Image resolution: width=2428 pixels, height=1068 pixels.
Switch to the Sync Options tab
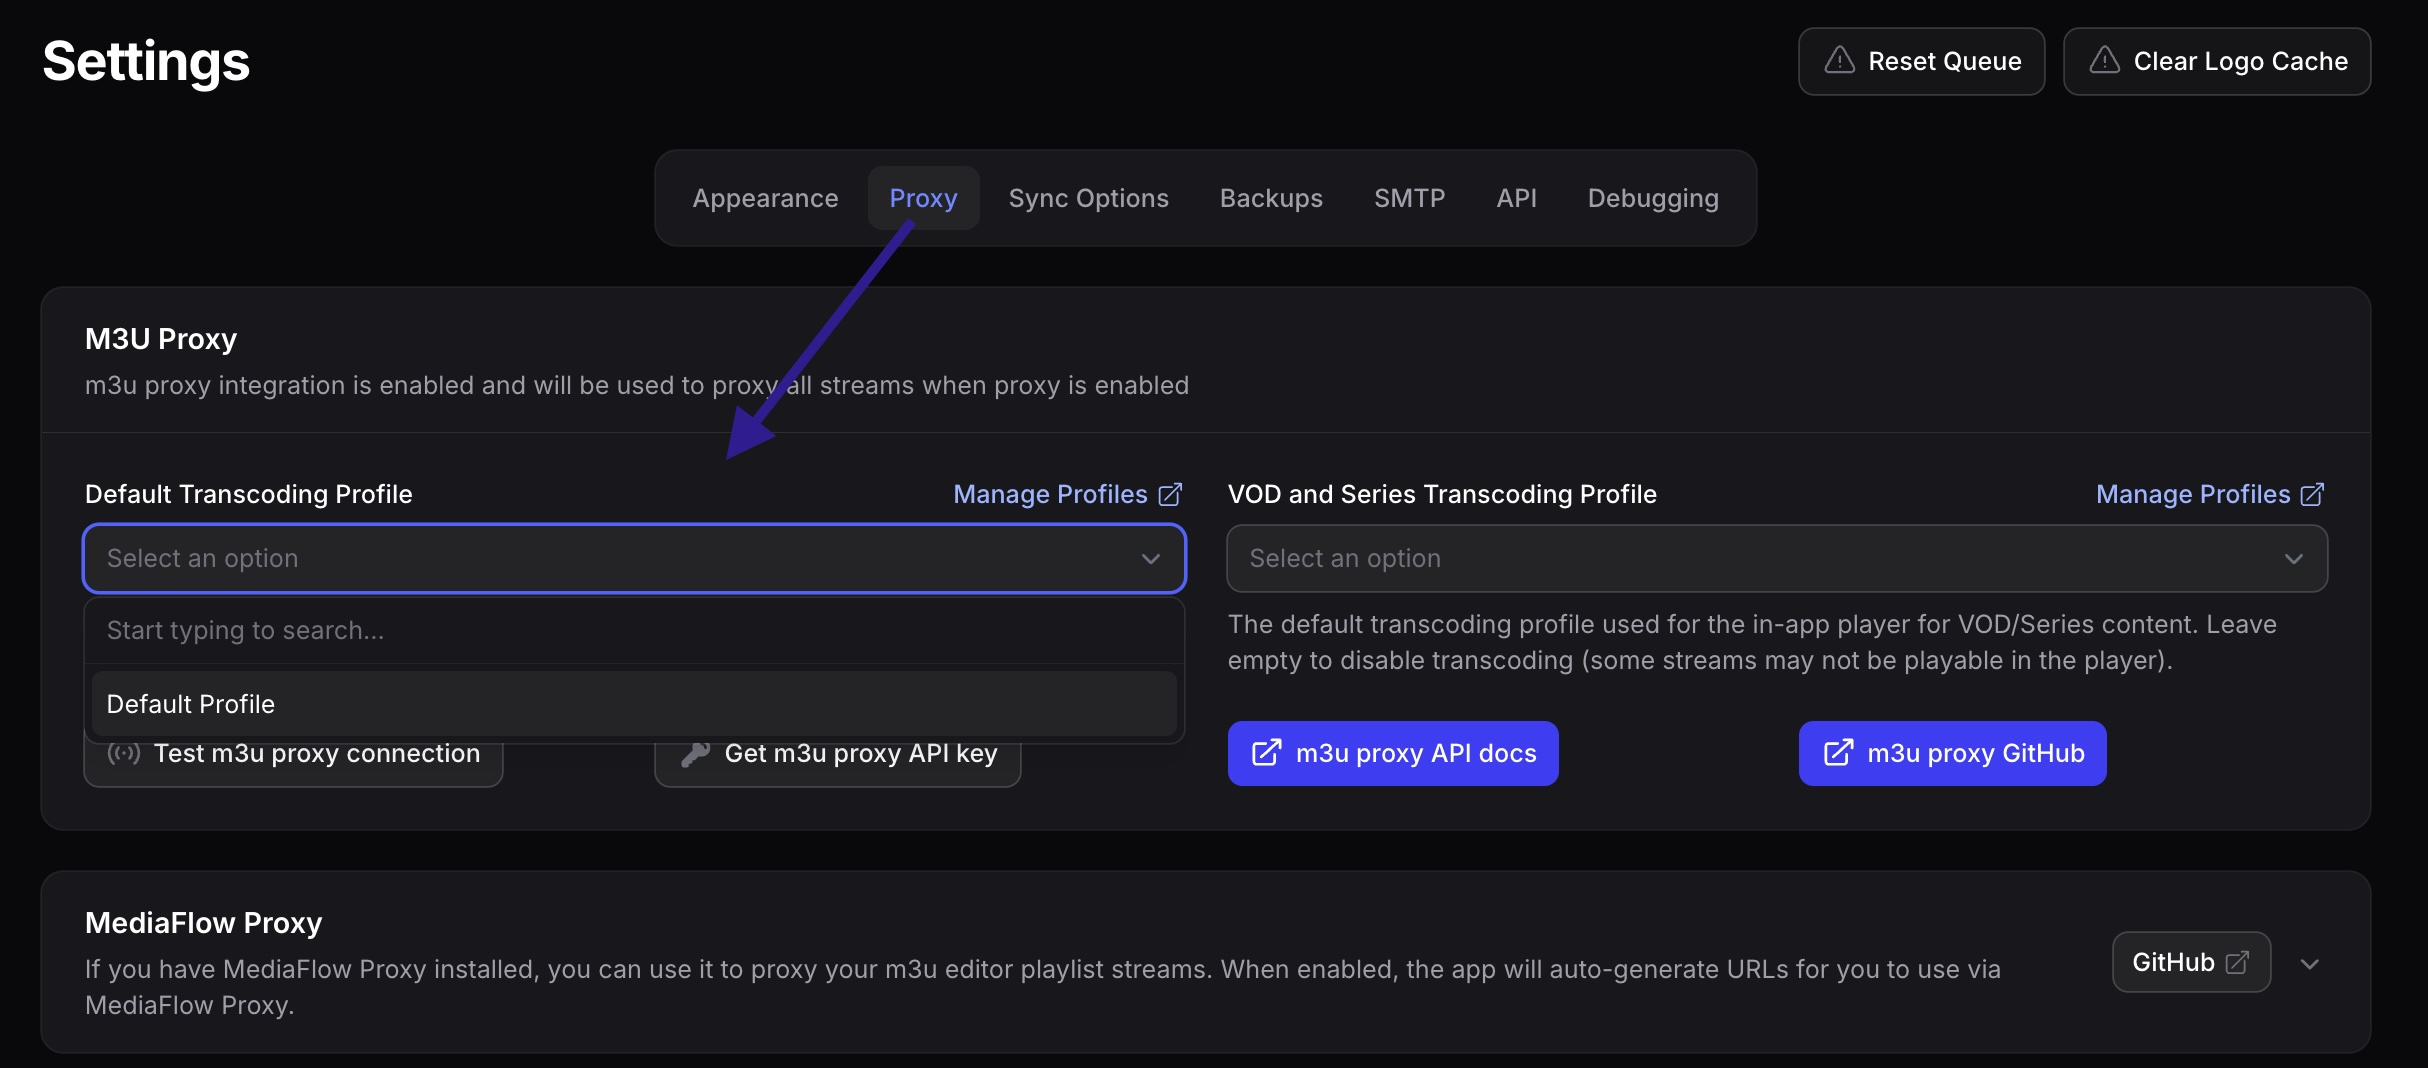click(1088, 198)
